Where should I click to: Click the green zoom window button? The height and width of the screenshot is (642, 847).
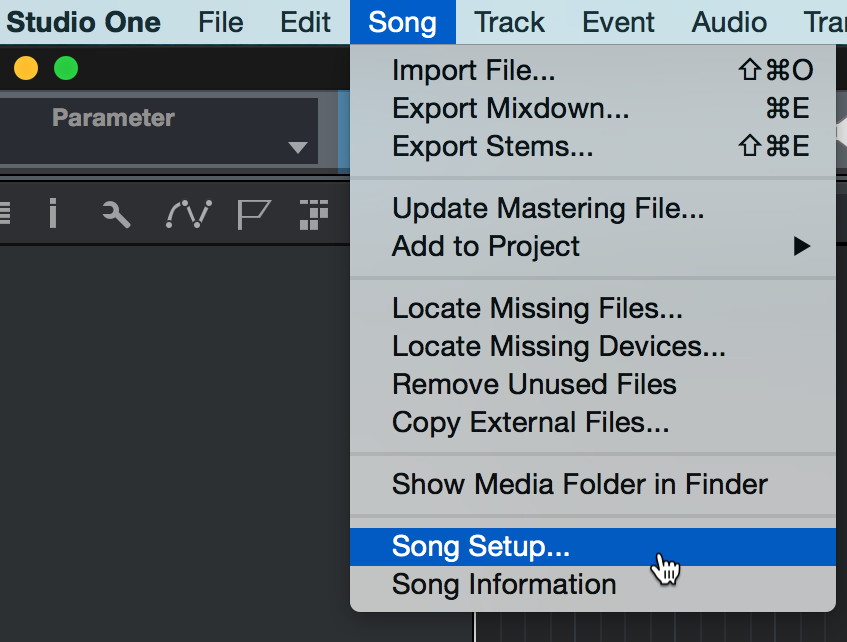66,69
